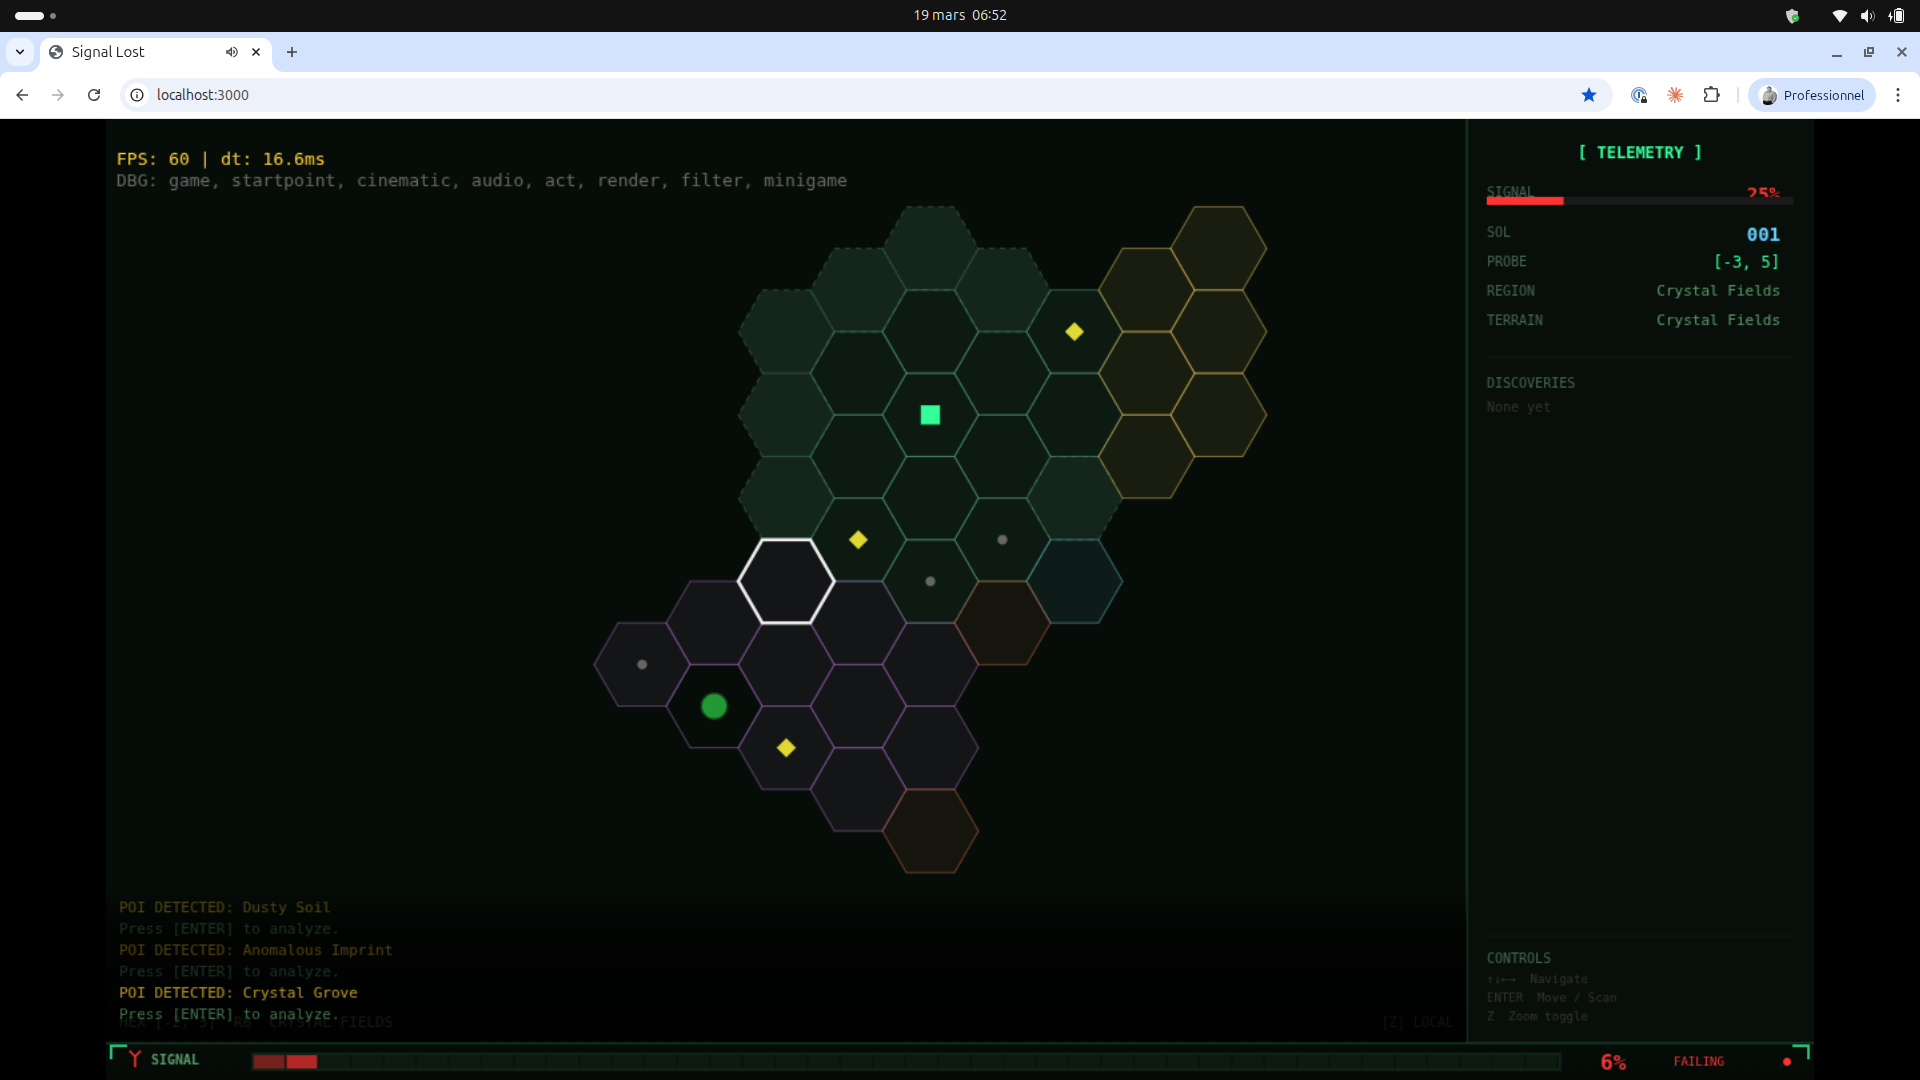Click the red signal antenna icon
The image size is (1920, 1080).
(135, 1059)
